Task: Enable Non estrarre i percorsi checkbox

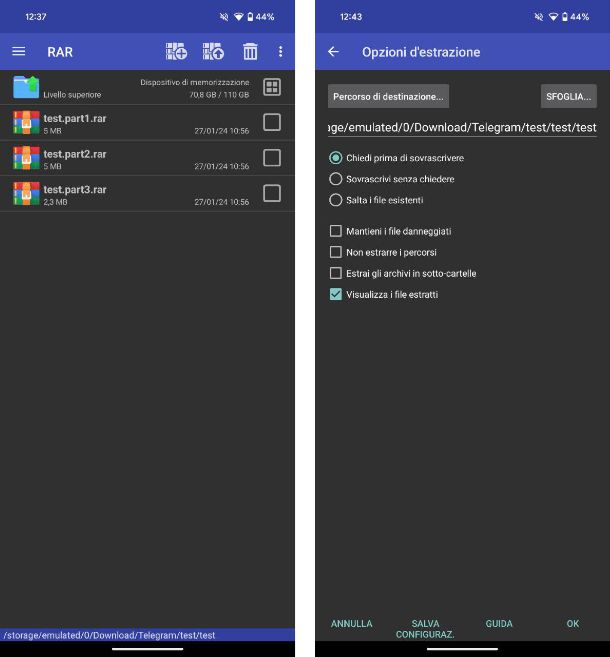Action: (336, 252)
